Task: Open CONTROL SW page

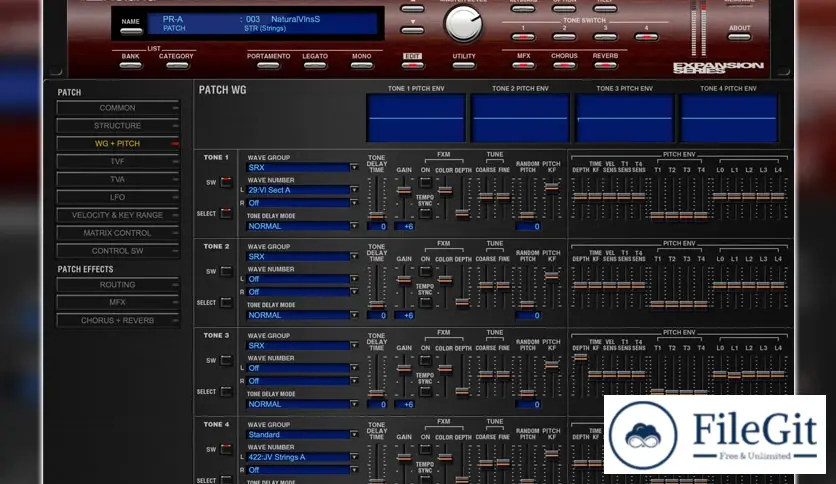Action: [x=118, y=251]
